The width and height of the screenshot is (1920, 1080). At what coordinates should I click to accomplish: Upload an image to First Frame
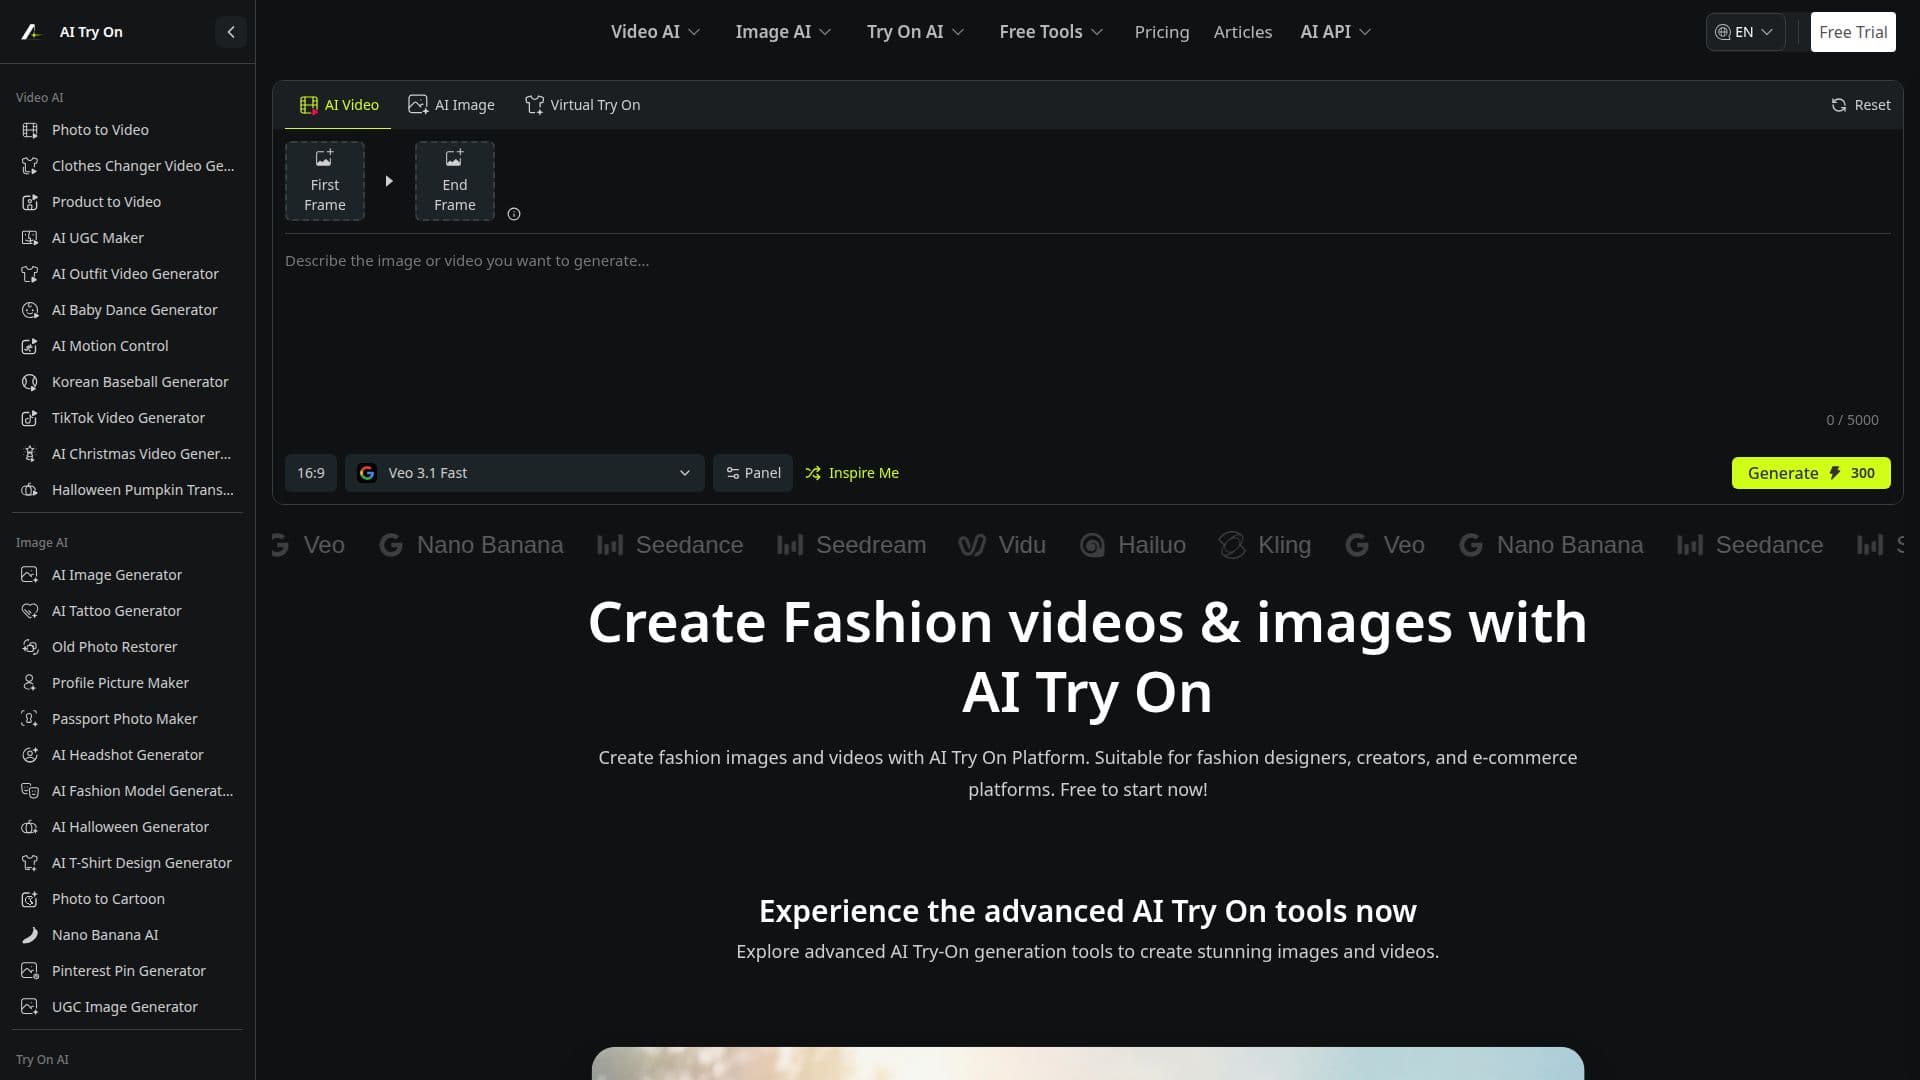click(325, 181)
